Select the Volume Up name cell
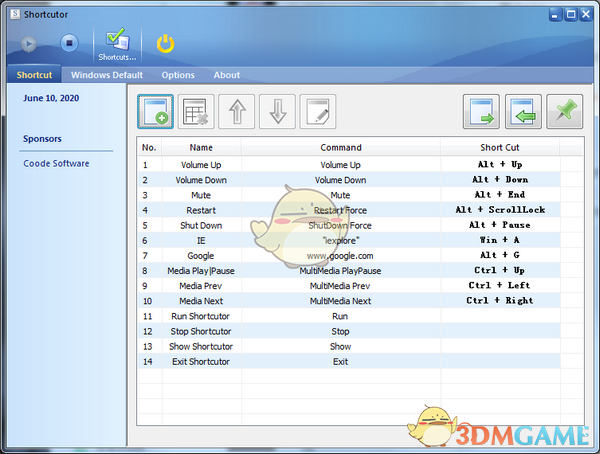Image resolution: width=600 pixels, height=454 pixels. [x=201, y=165]
